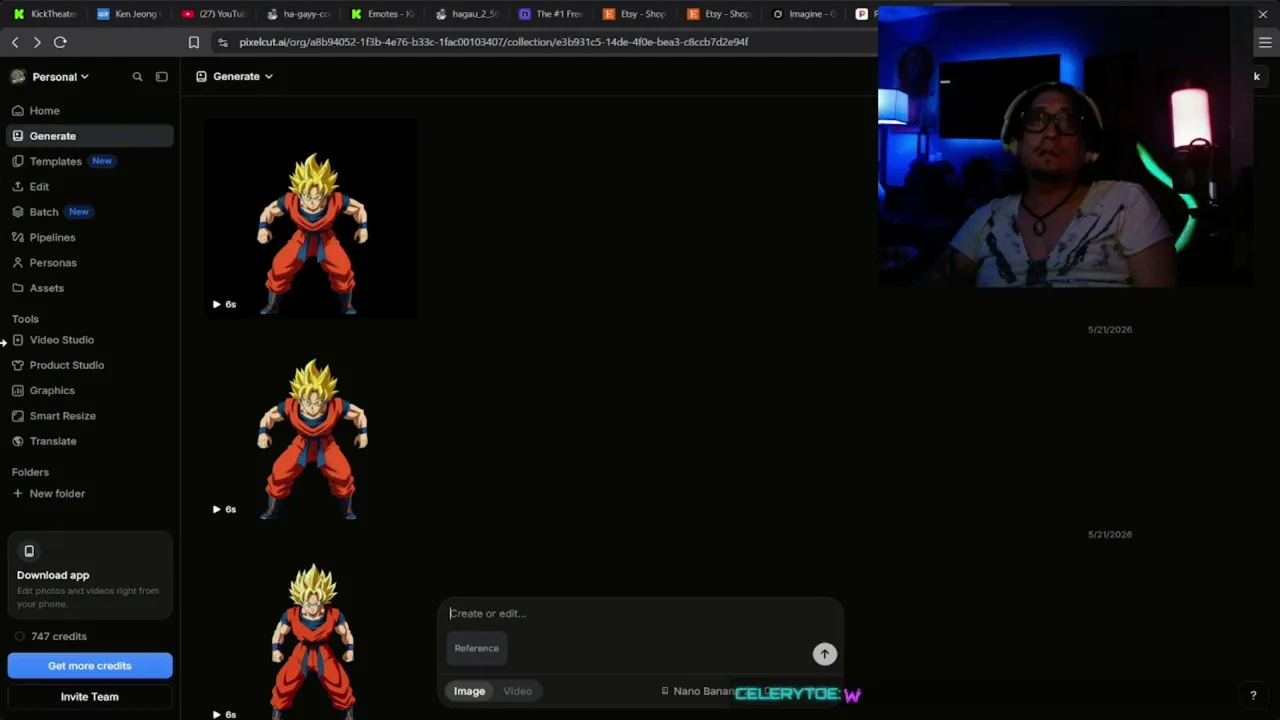Switch to Video mode
The image size is (1280, 720).
518,691
